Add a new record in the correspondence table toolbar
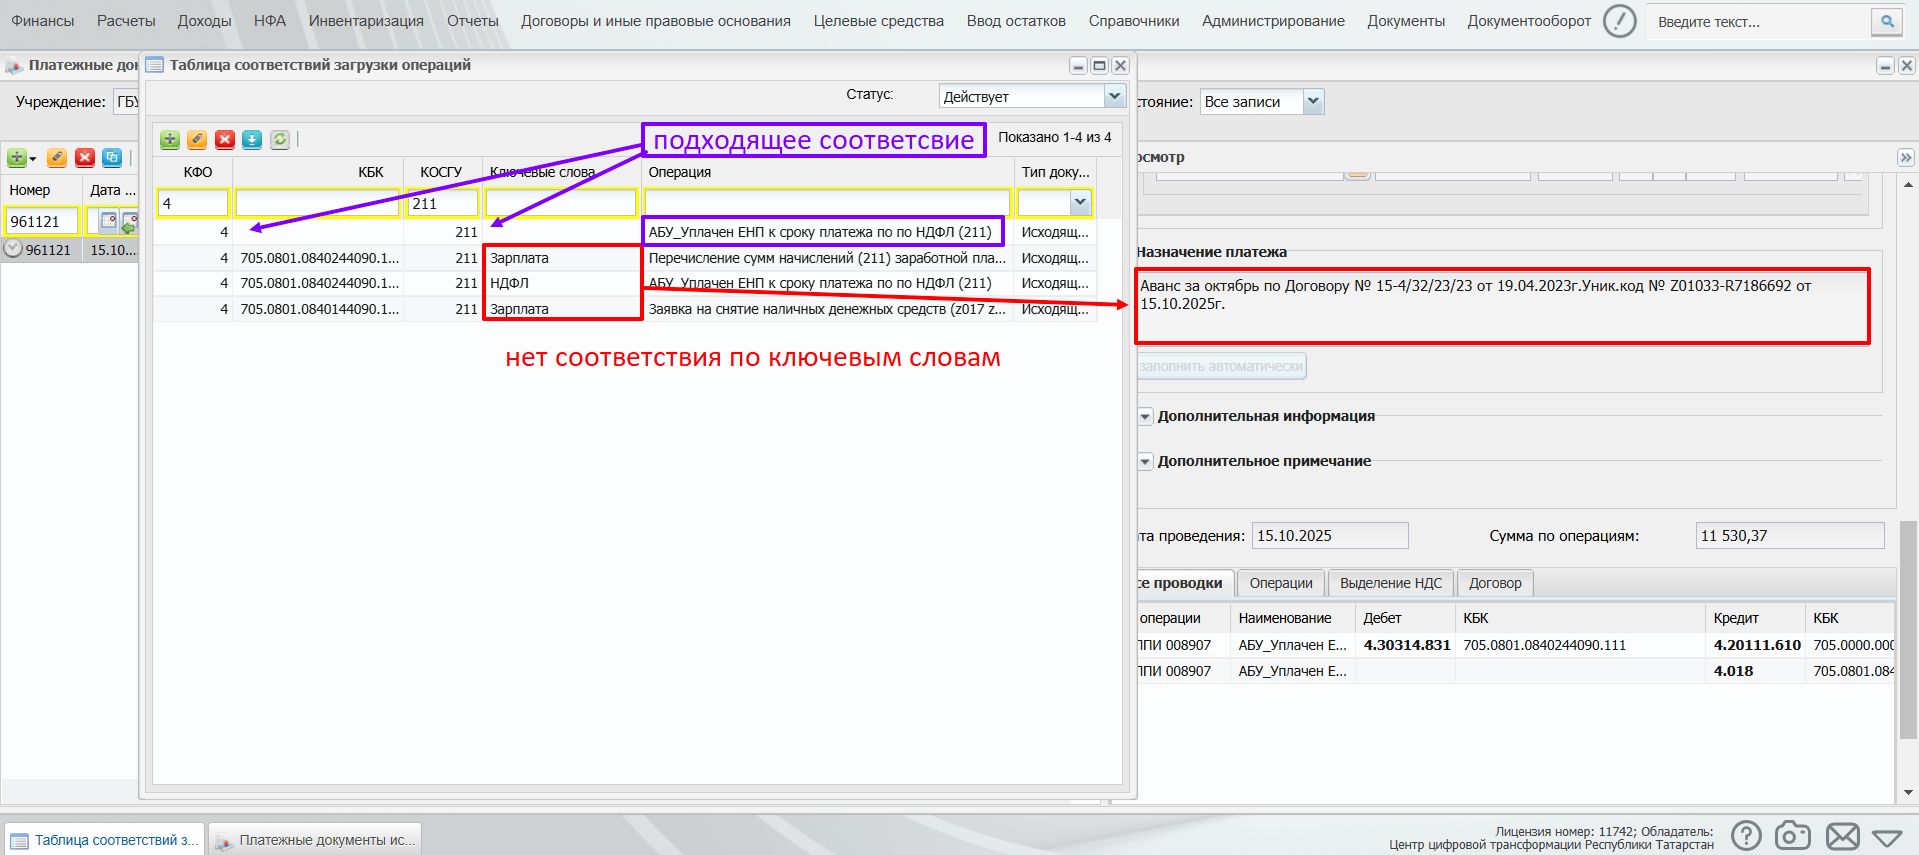This screenshot has width=1919, height=855. click(x=170, y=140)
